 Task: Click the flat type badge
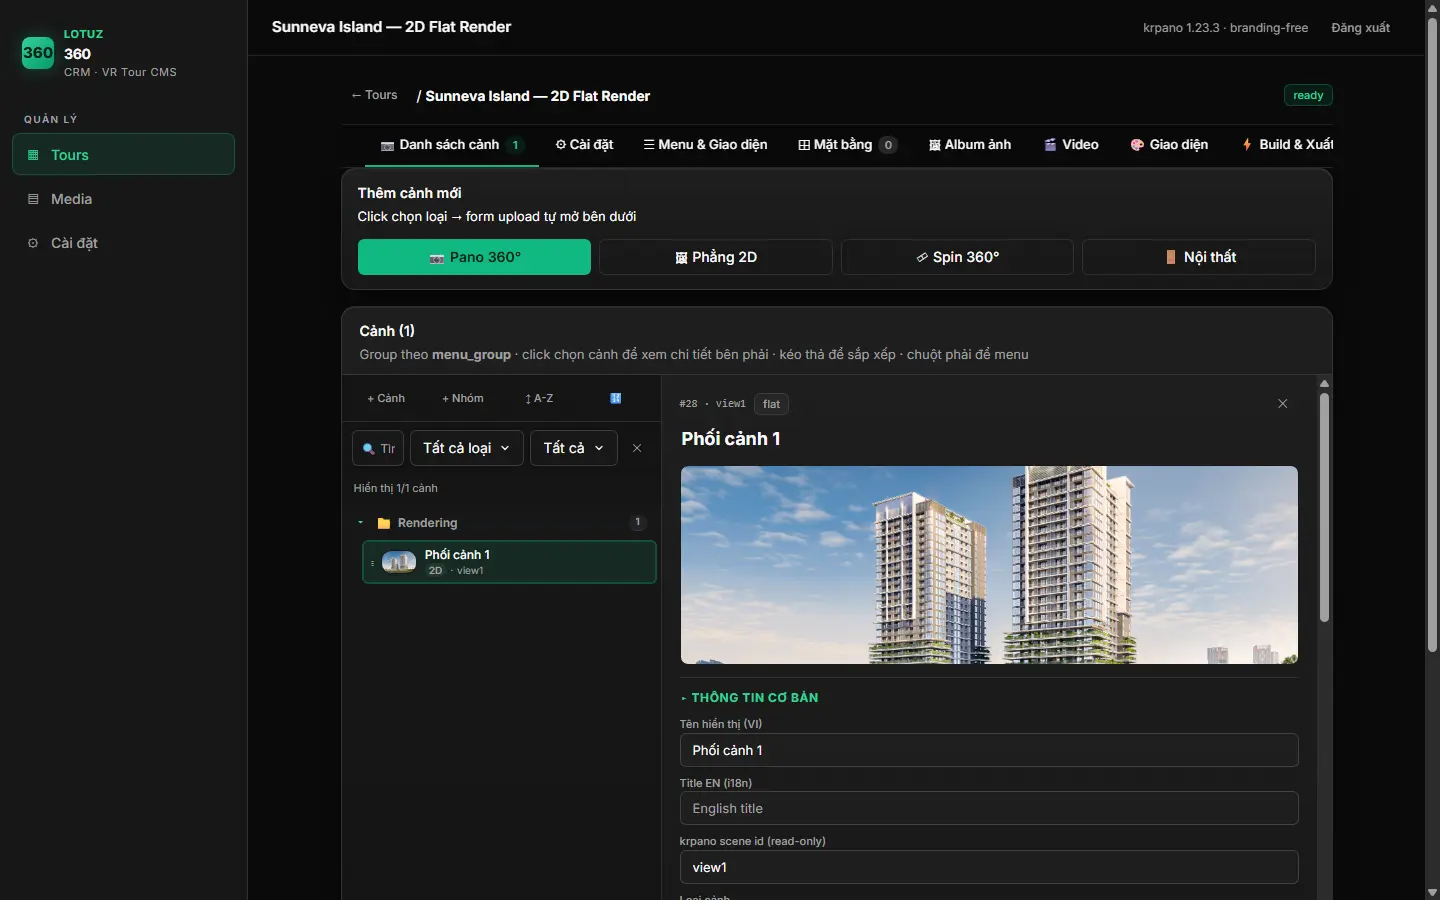[771, 404]
